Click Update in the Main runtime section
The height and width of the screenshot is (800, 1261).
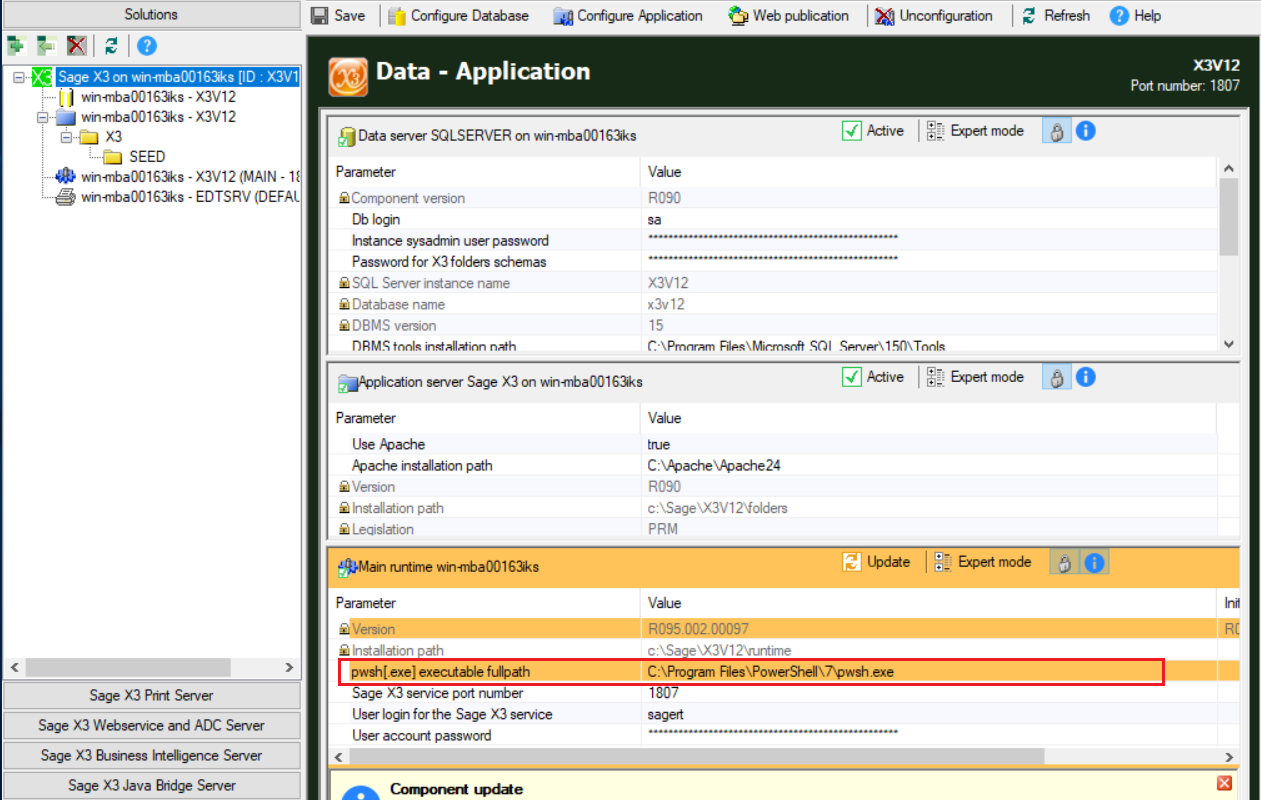click(878, 562)
